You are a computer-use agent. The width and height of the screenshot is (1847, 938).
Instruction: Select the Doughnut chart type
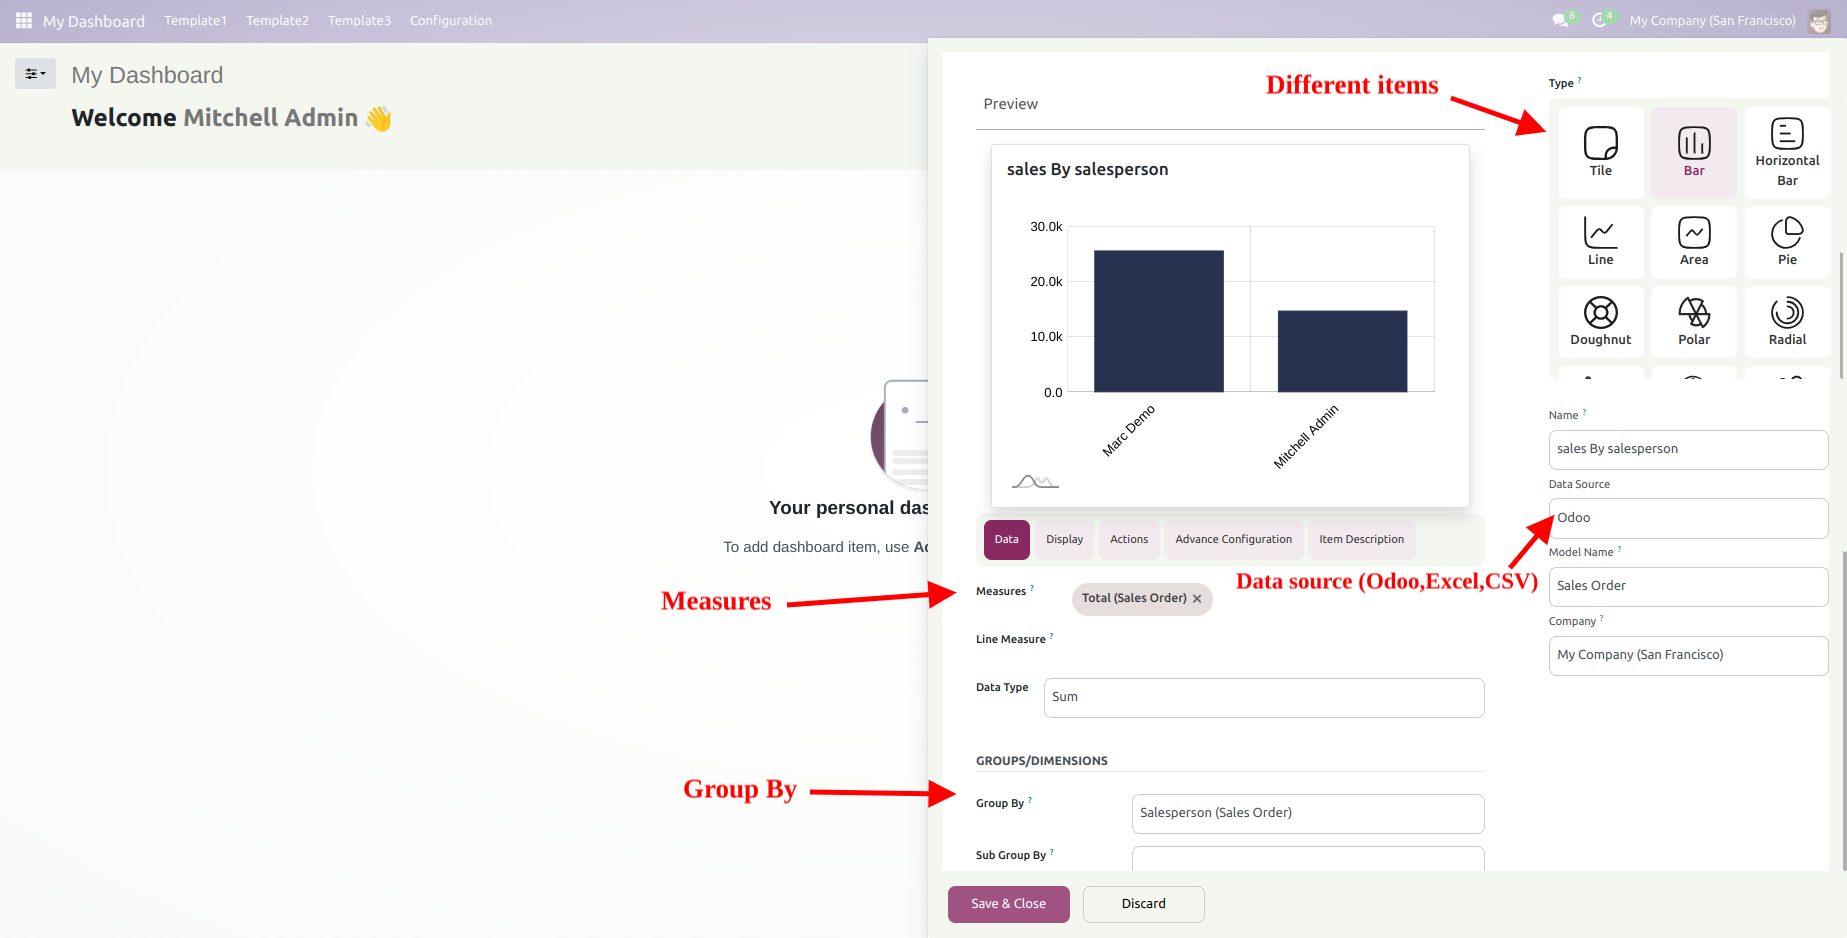(1600, 321)
